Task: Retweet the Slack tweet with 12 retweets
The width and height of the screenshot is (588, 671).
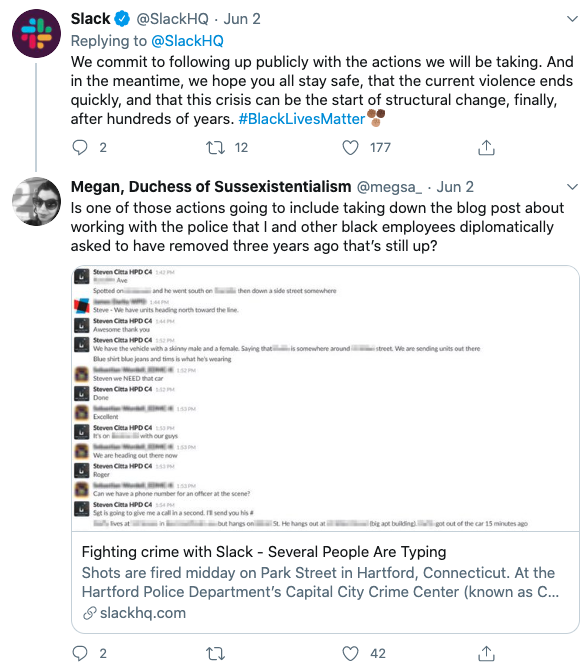Action: 215,148
